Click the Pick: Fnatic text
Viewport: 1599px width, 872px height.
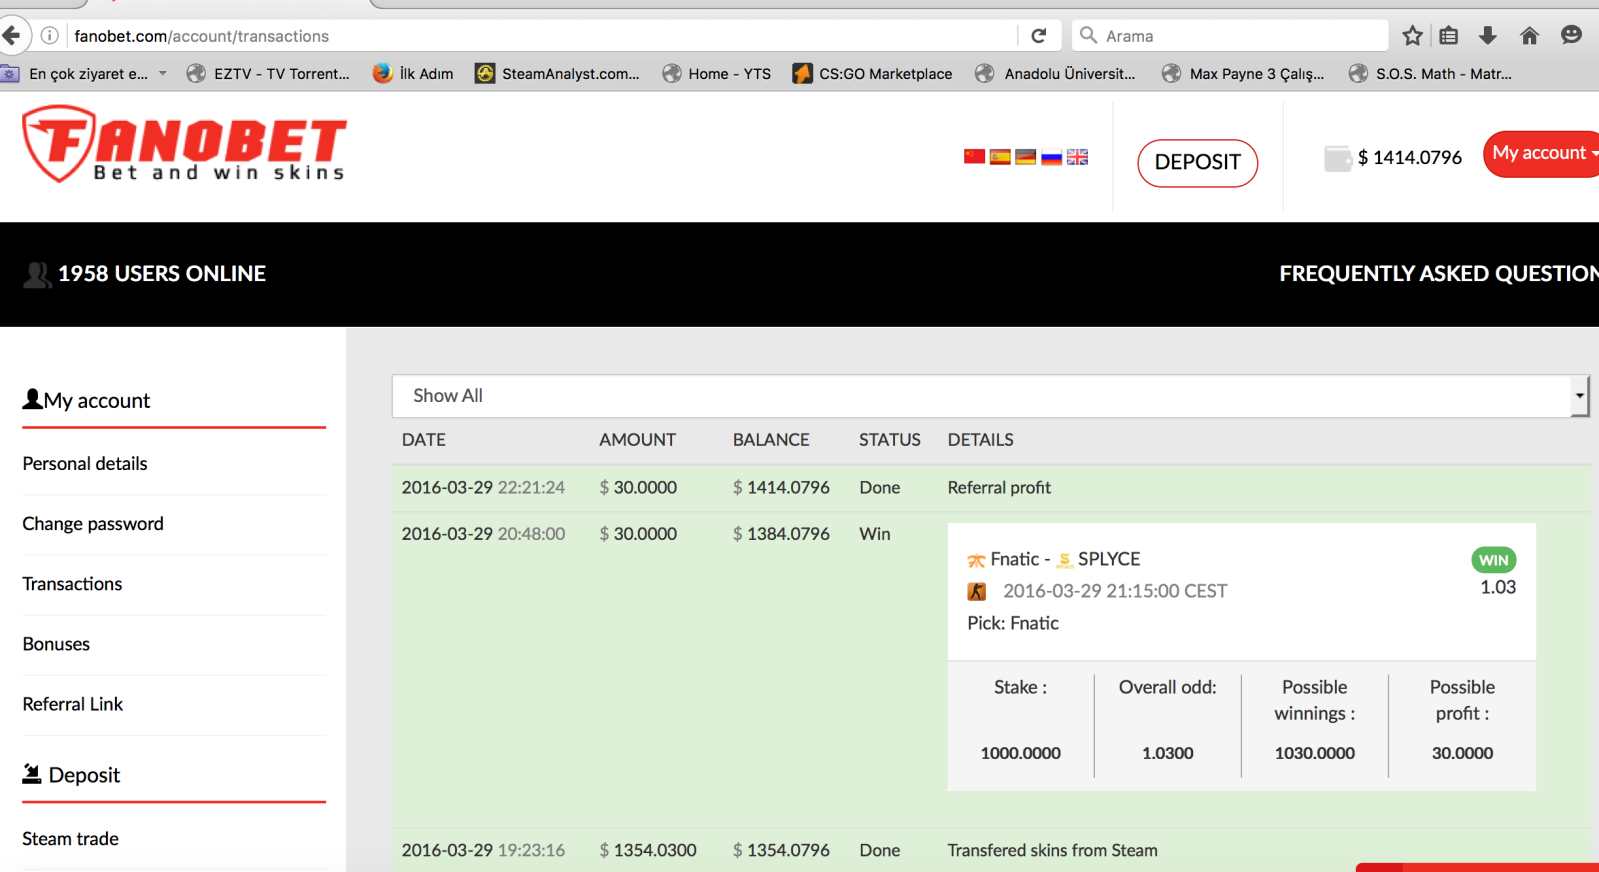tap(1013, 624)
